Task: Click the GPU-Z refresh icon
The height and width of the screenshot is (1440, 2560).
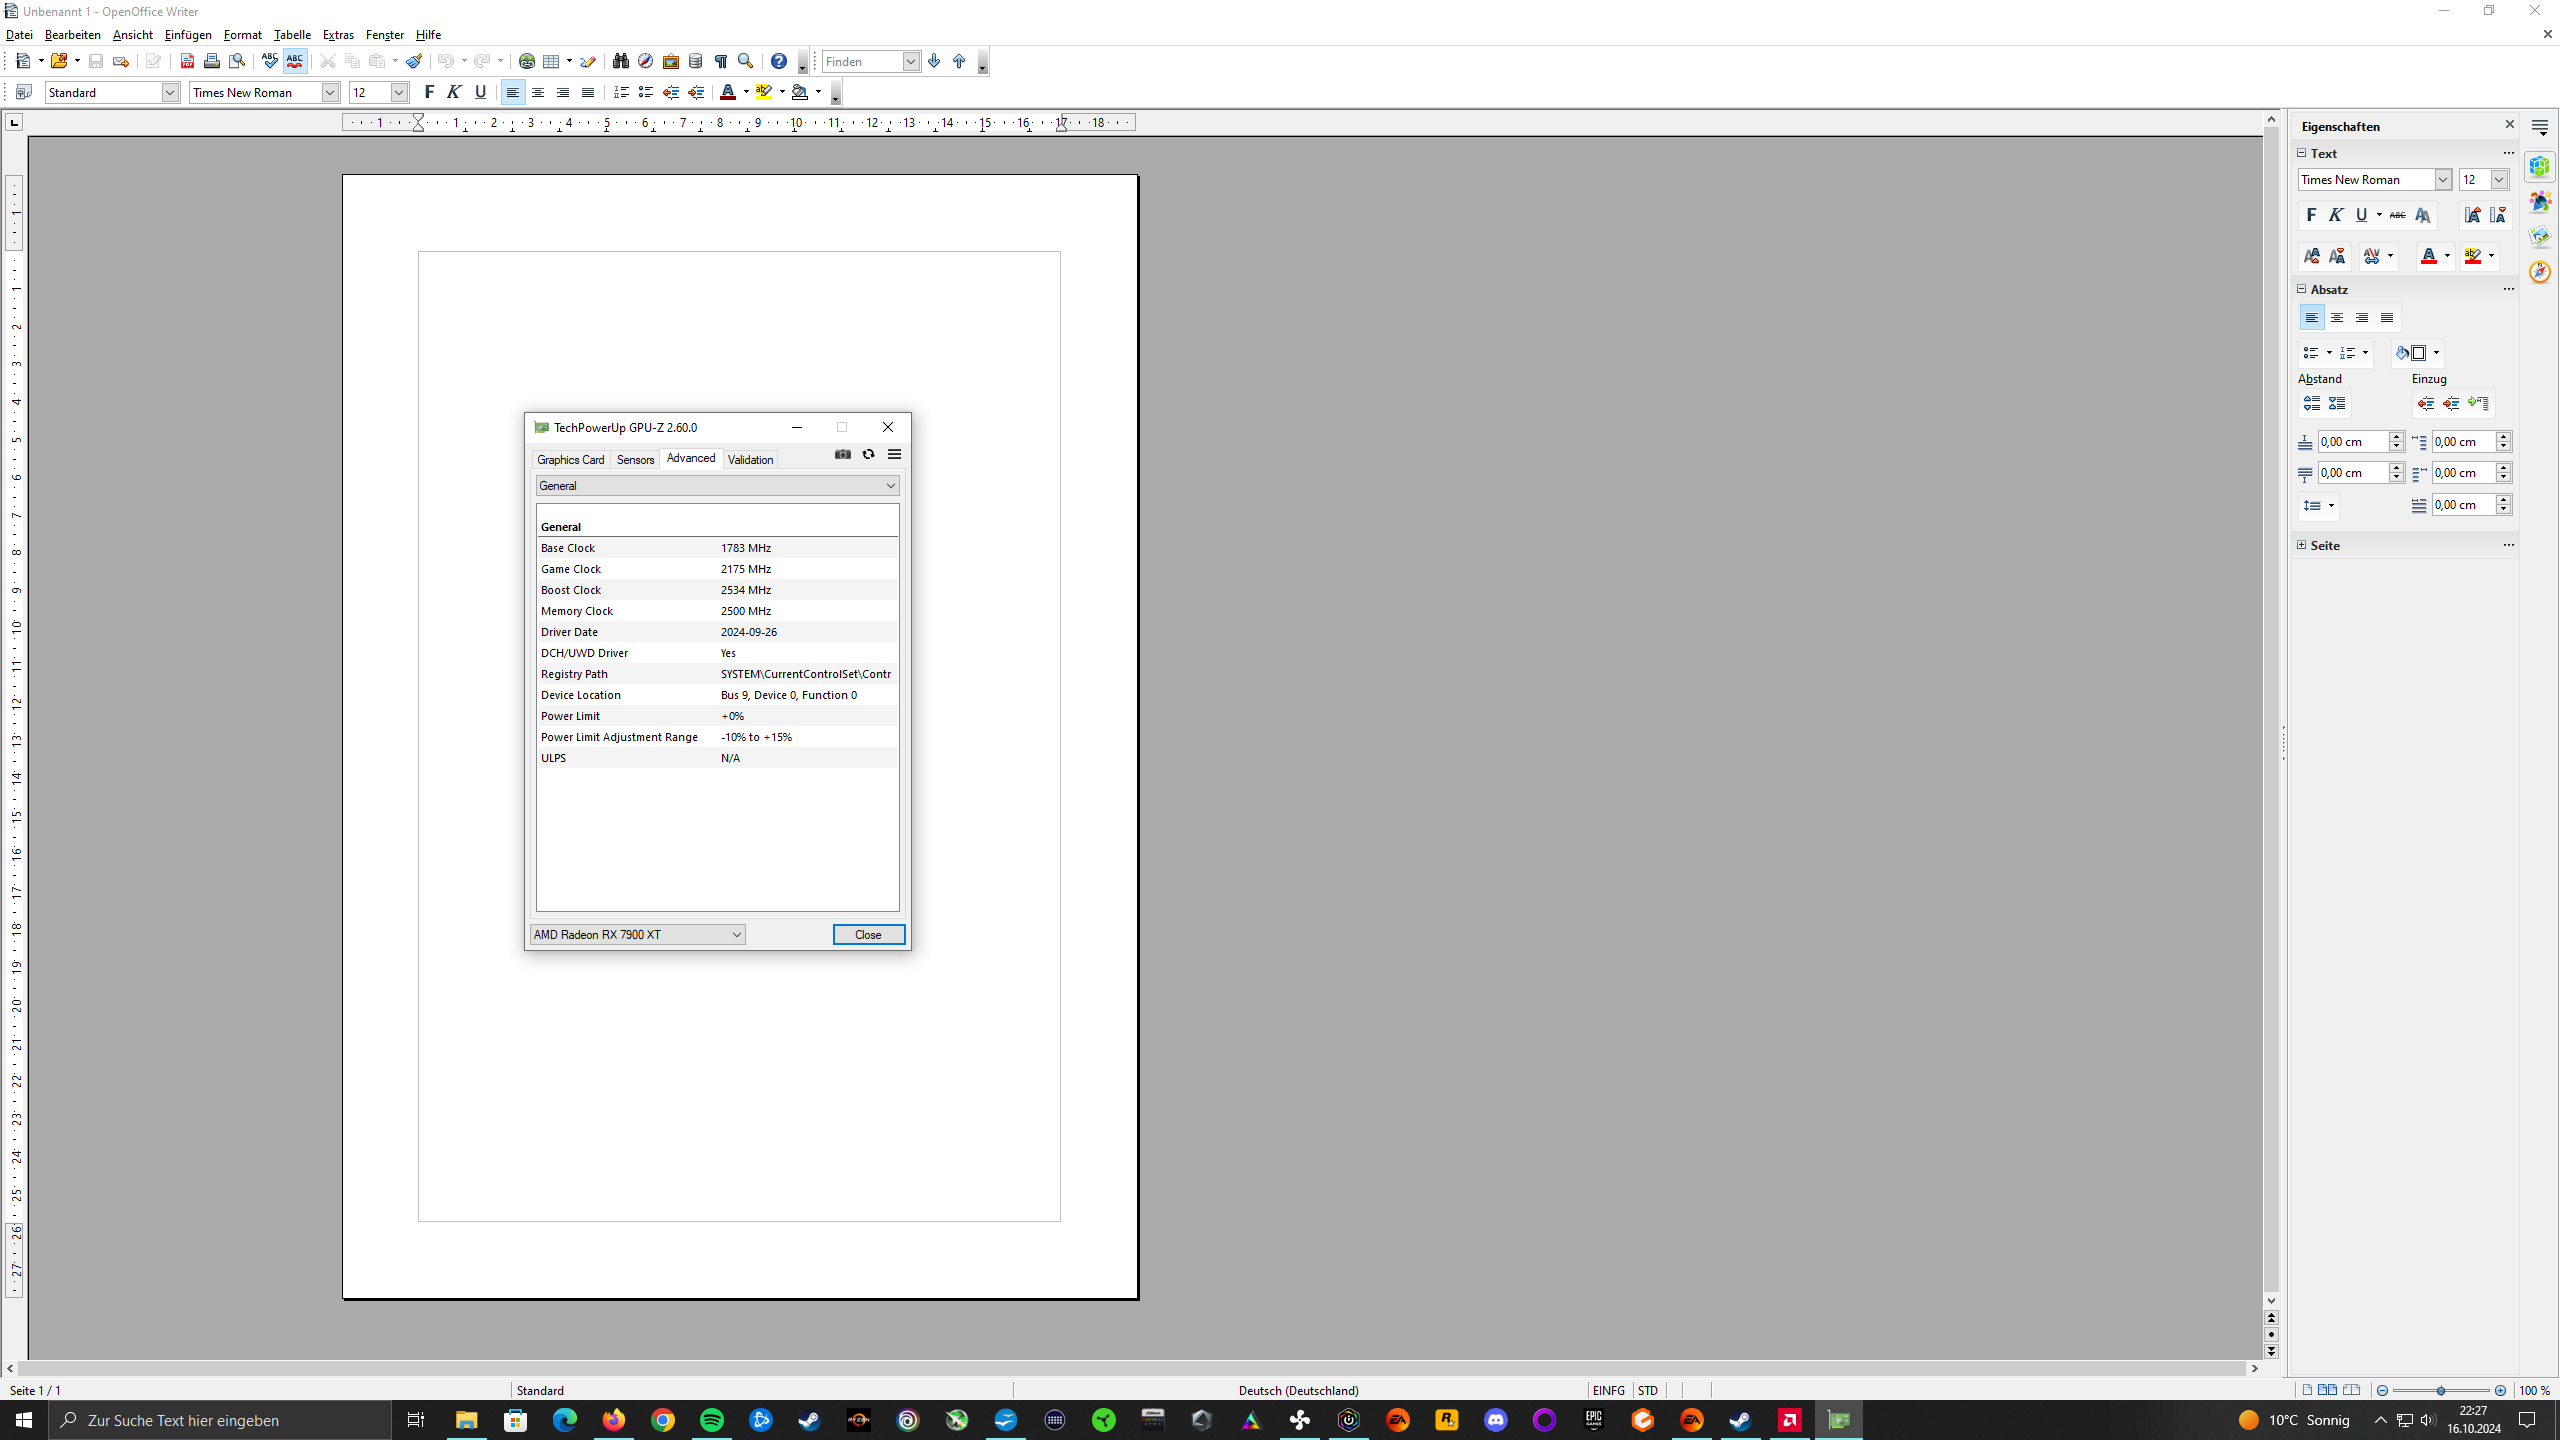Action: (868, 454)
